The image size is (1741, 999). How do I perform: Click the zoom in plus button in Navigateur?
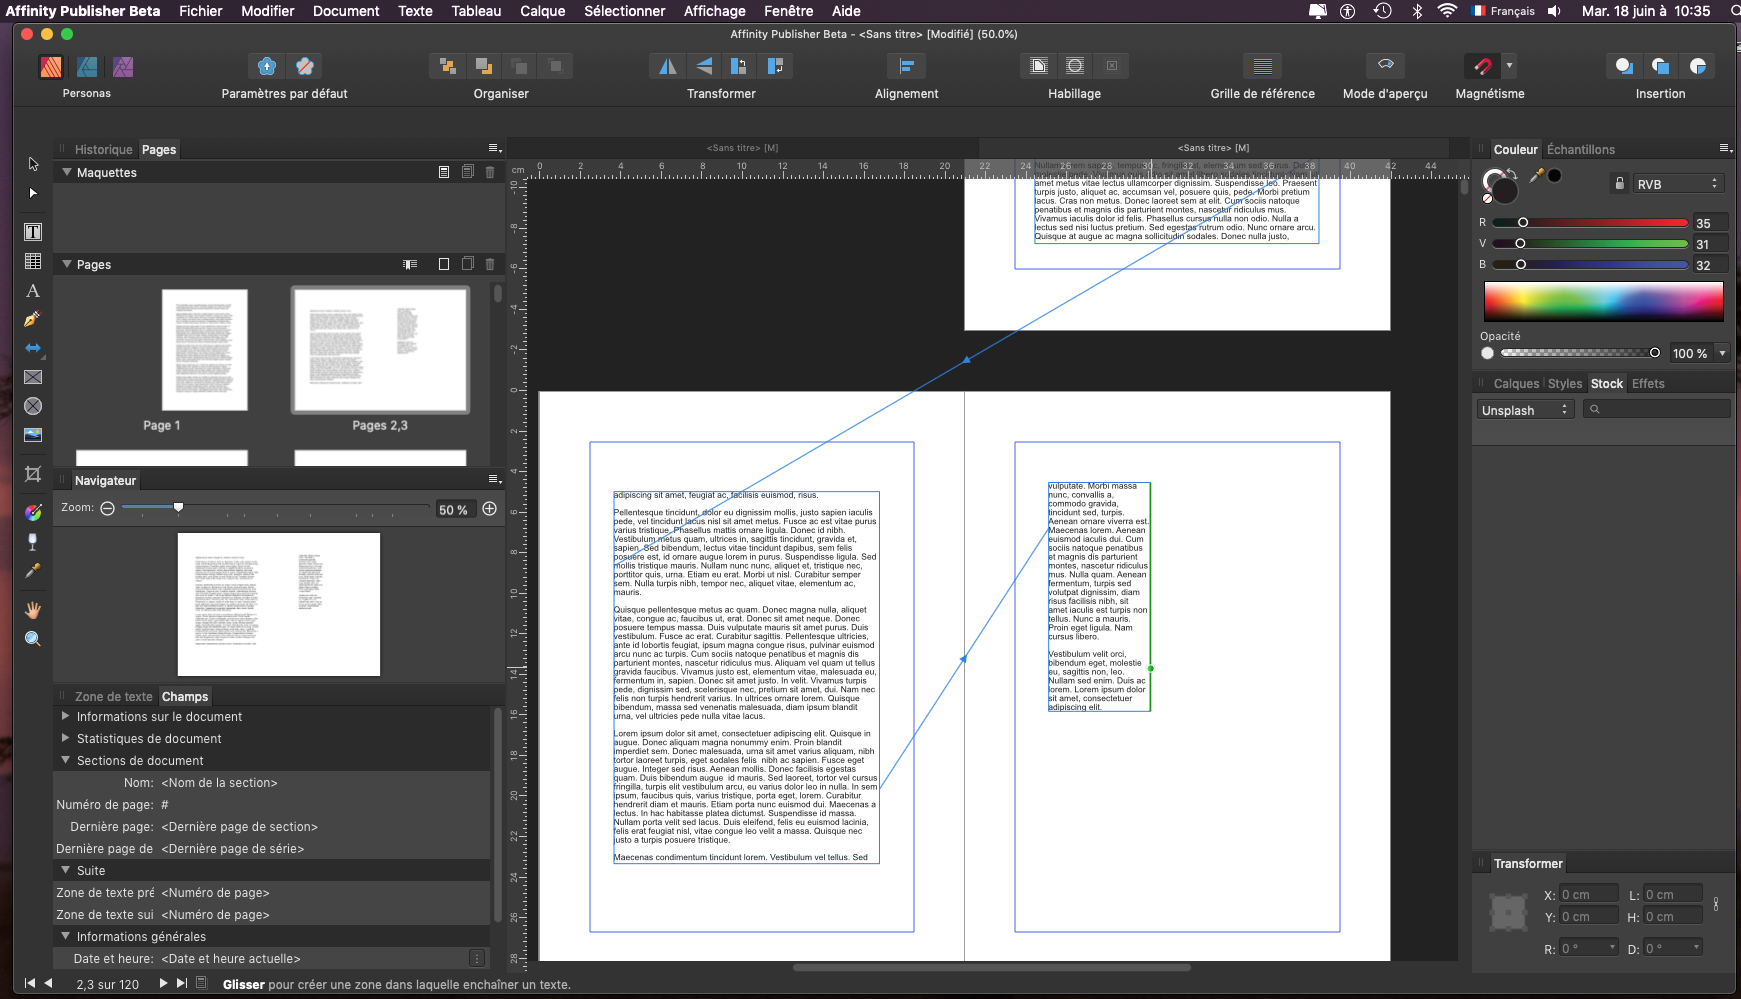click(490, 509)
